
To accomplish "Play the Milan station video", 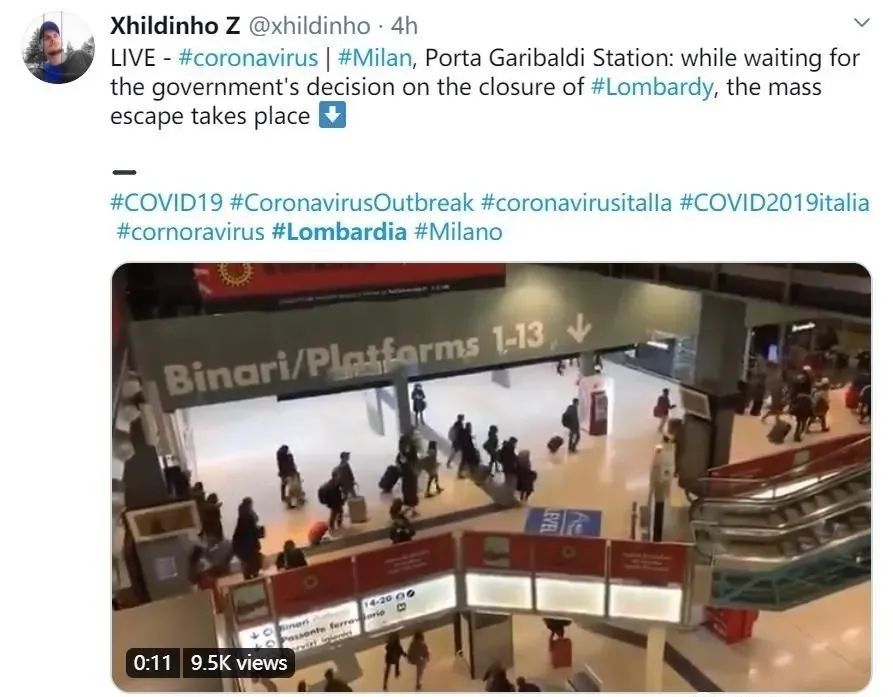I will pos(491,477).
